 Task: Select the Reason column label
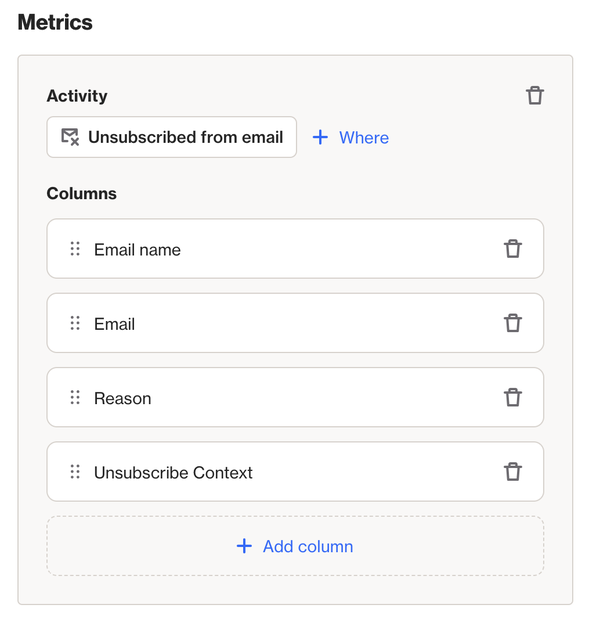(x=122, y=398)
